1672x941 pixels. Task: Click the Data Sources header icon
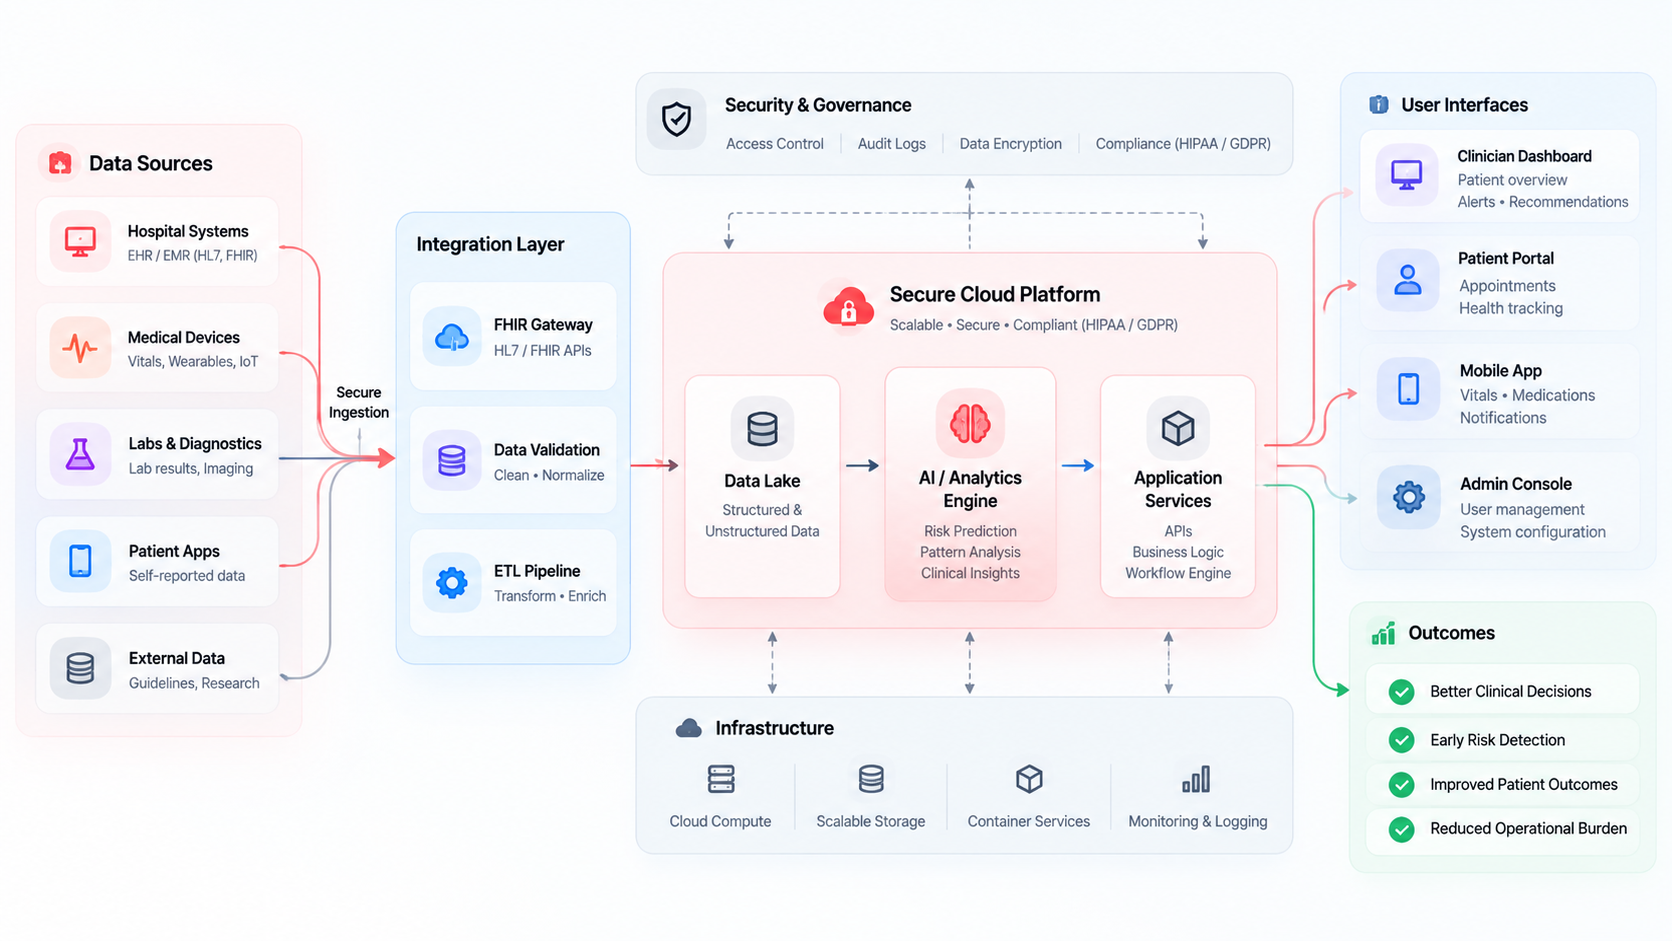pyautogui.click(x=60, y=163)
